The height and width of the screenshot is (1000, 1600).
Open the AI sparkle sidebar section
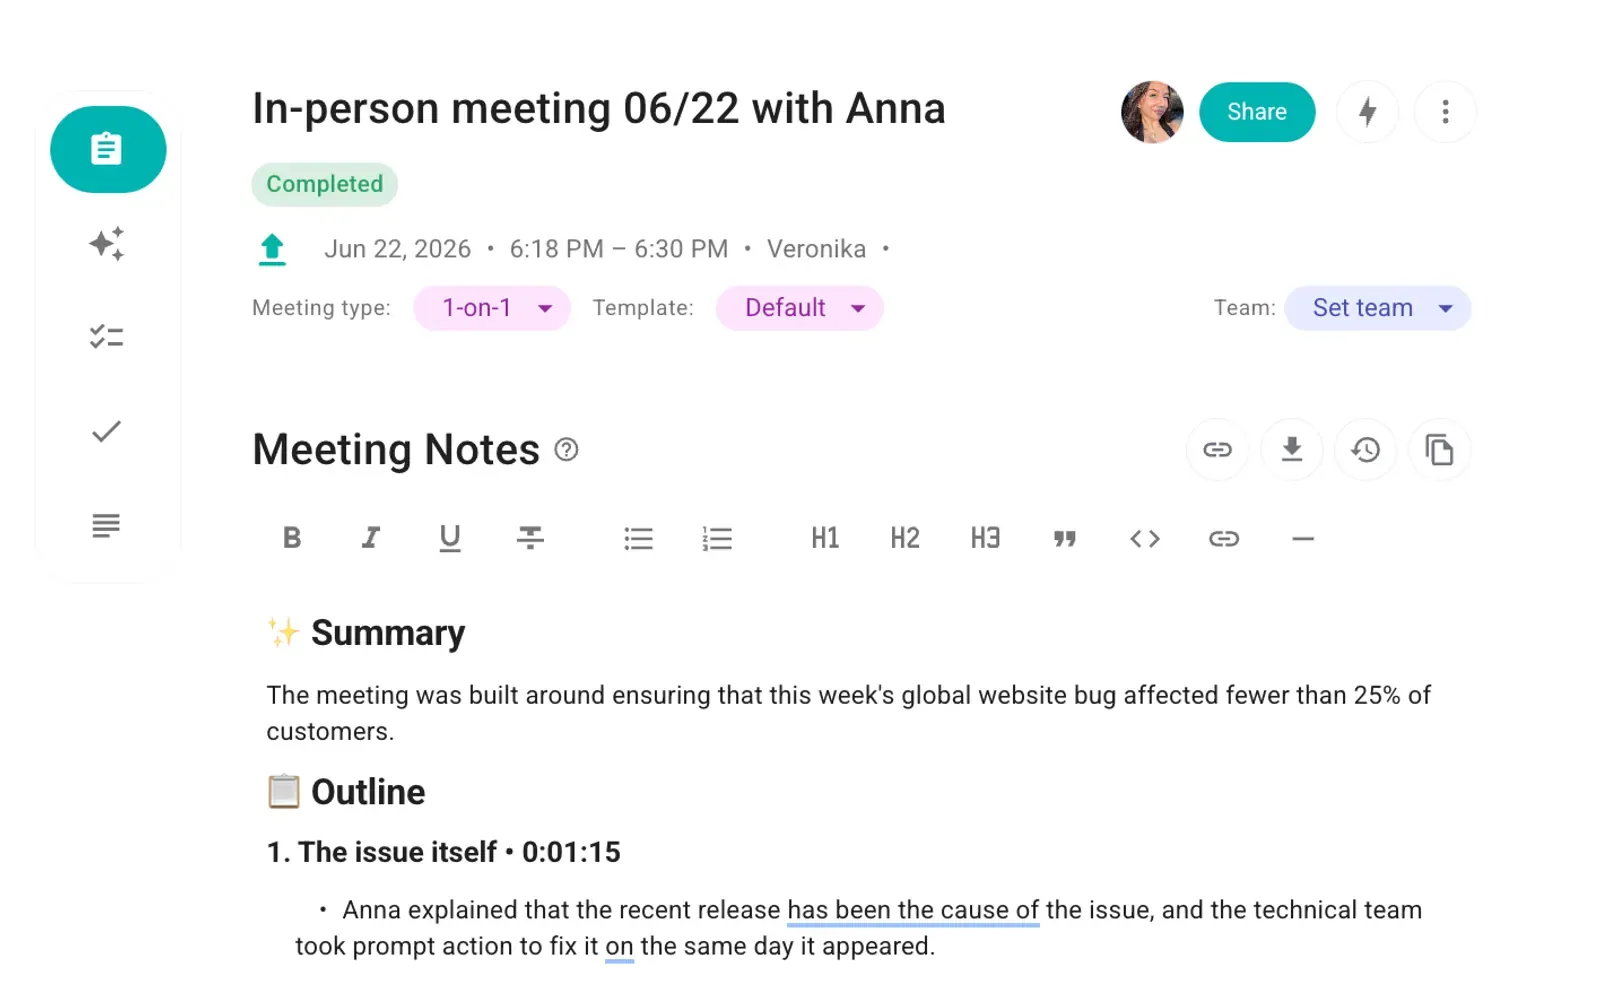(x=107, y=243)
